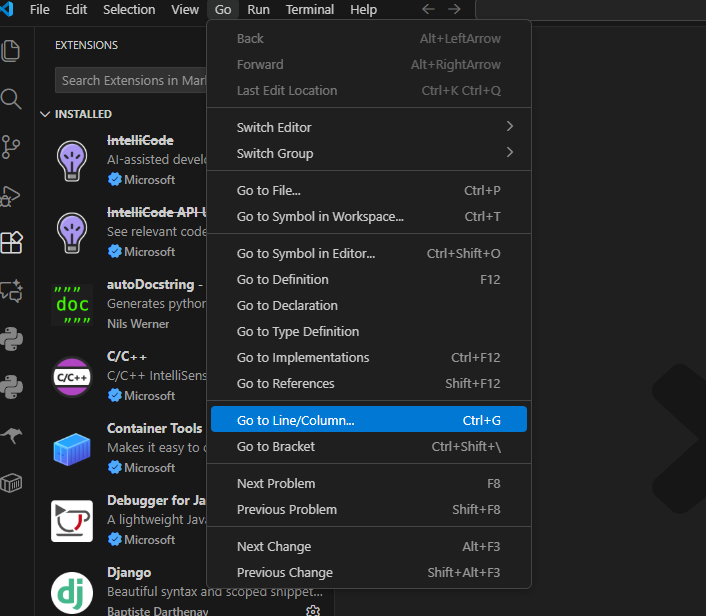
Task: Click verified badge beside C/C++ Microsoft publisher
Action: (x=115, y=395)
